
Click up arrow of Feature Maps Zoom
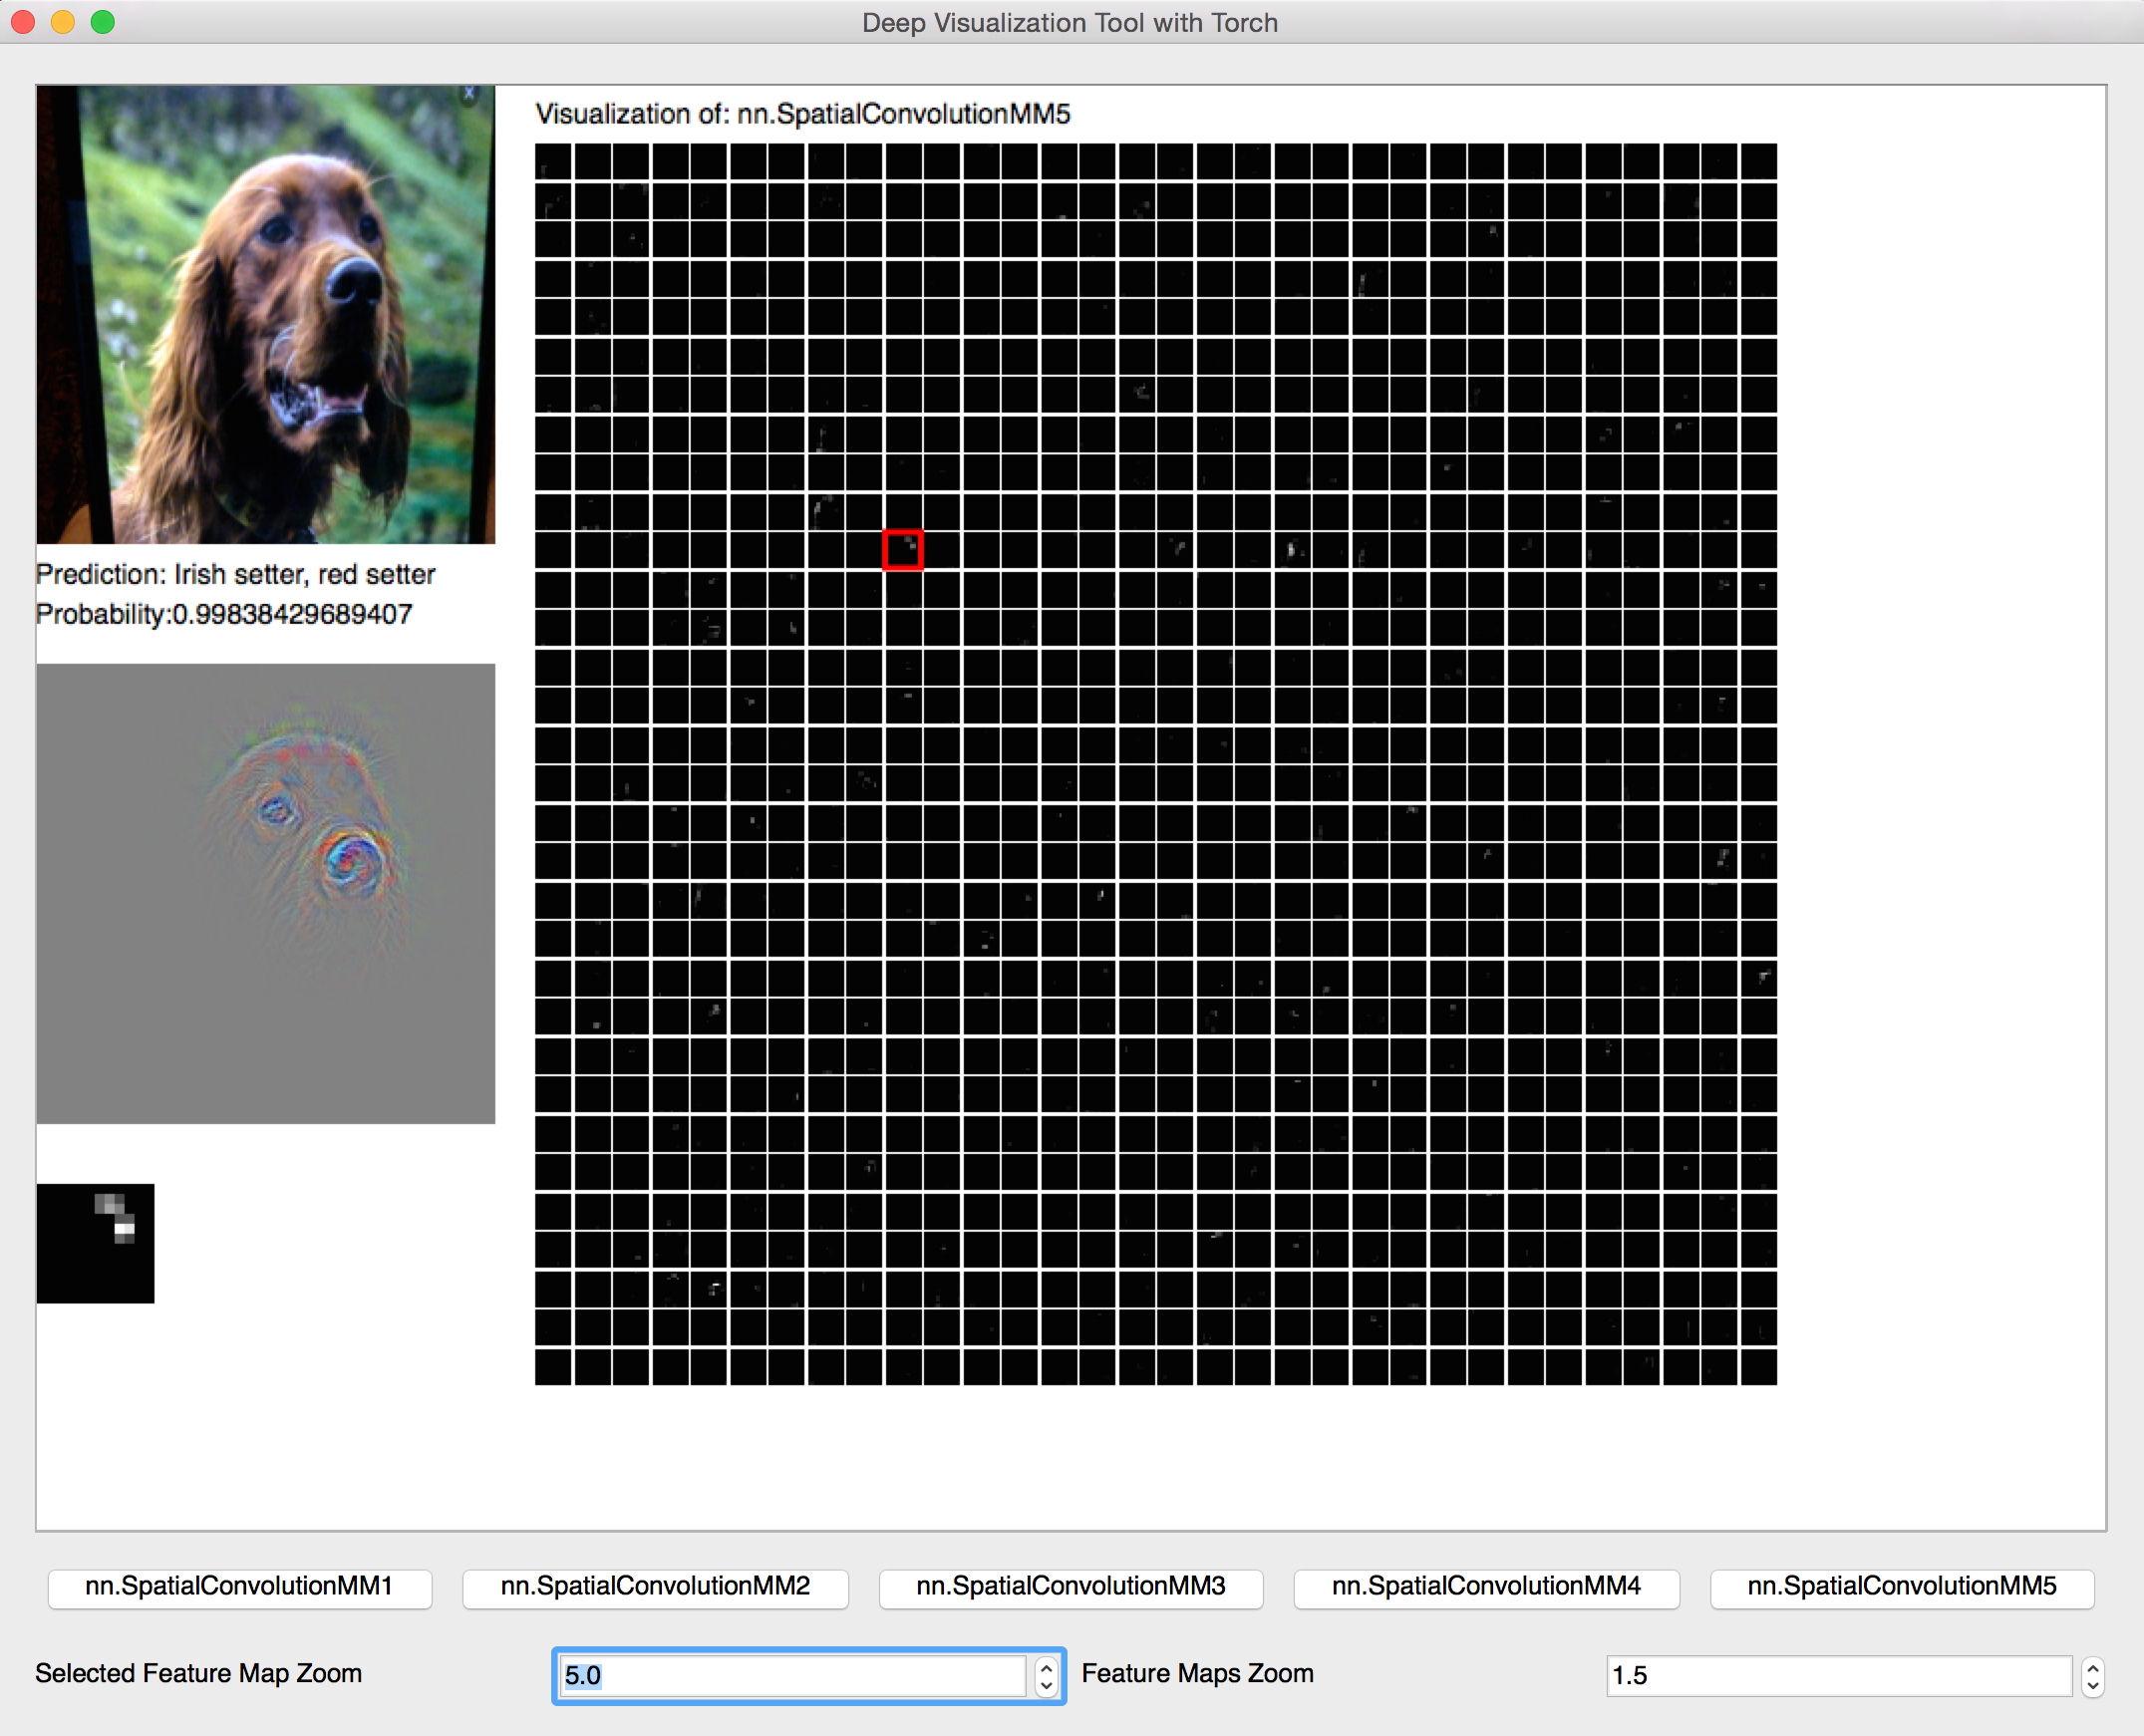point(2093,1666)
